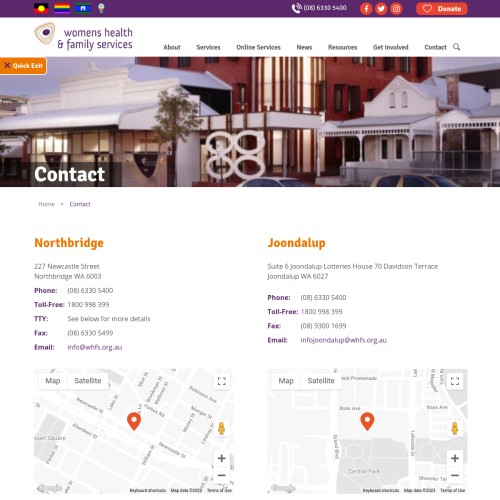The image size is (500, 500).
Task: Toggle fullscreen on Joondalup map
Action: click(455, 381)
